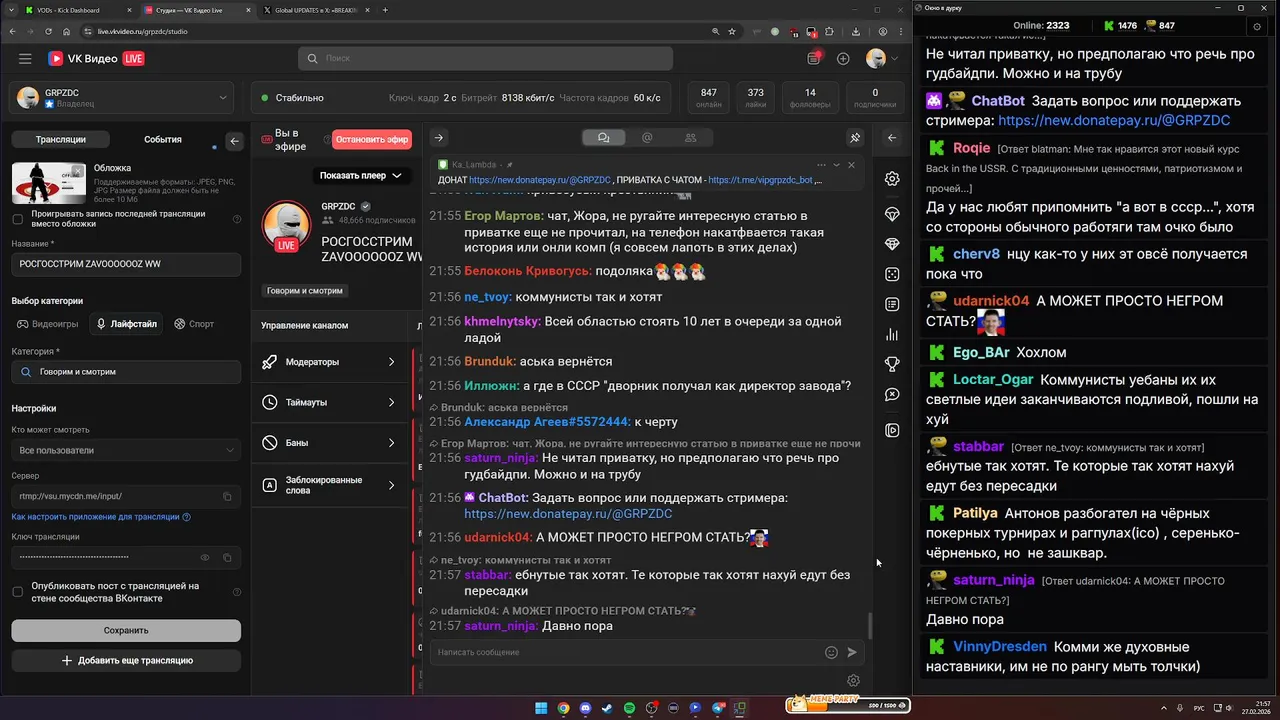Open the three dots menu on the pinned message
This screenshot has height=720, width=1280.
(x=821, y=165)
